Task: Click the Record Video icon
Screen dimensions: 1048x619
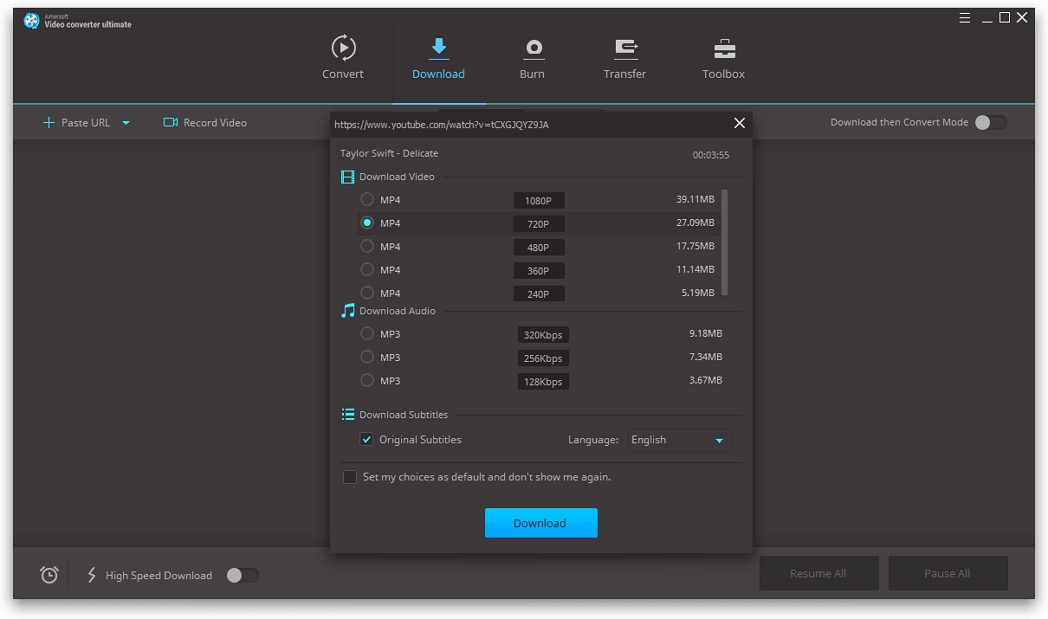Action: 169,122
